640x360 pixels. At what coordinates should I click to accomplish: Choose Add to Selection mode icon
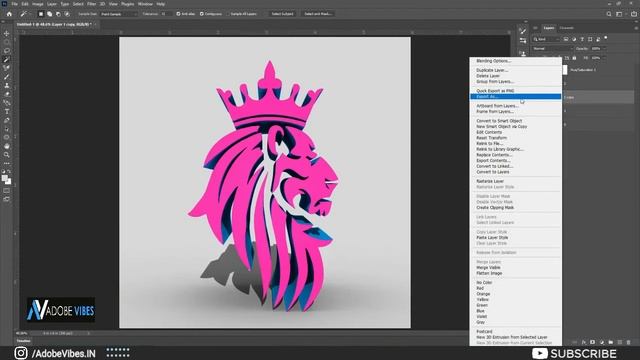[49, 14]
